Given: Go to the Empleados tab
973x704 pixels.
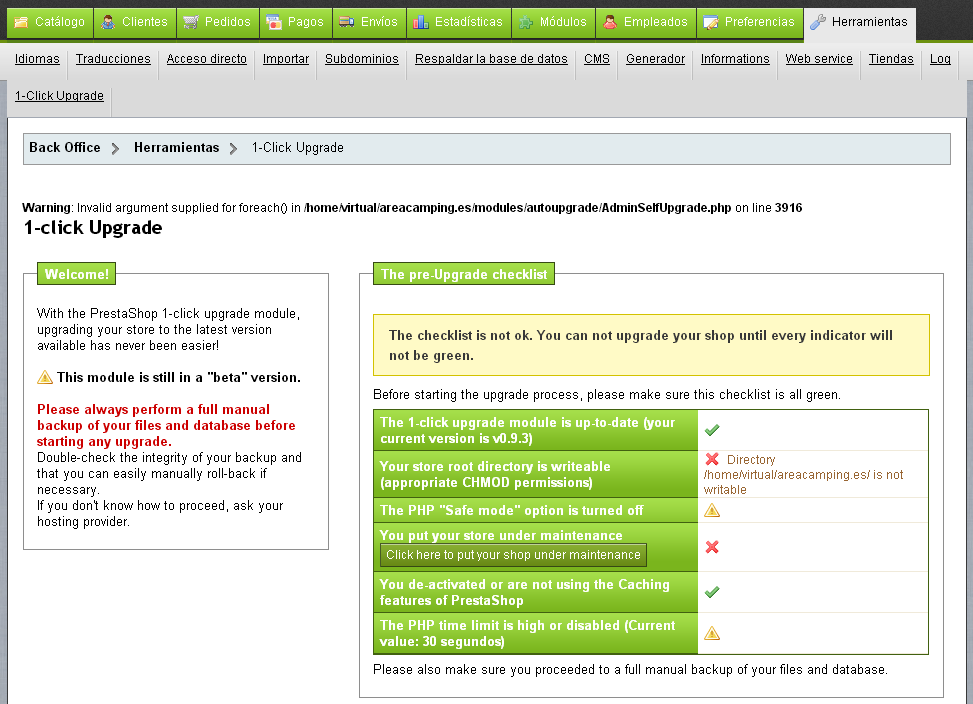Looking at the screenshot, I should click(646, 22).
